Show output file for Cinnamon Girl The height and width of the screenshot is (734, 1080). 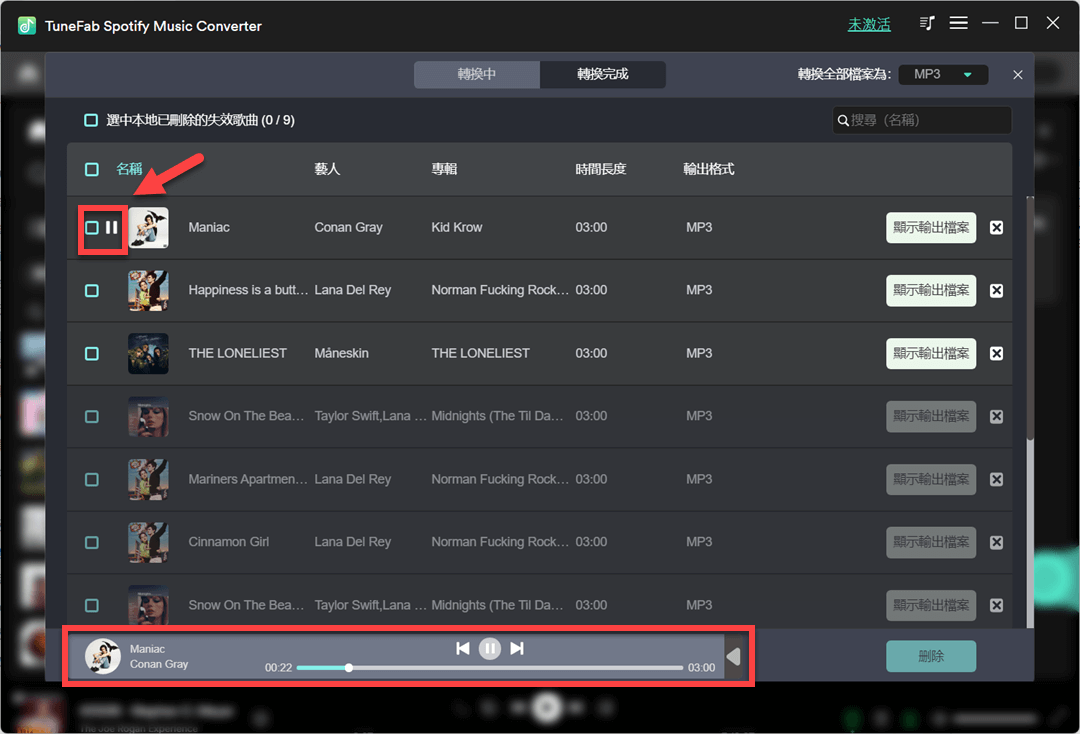coord(931,543)
